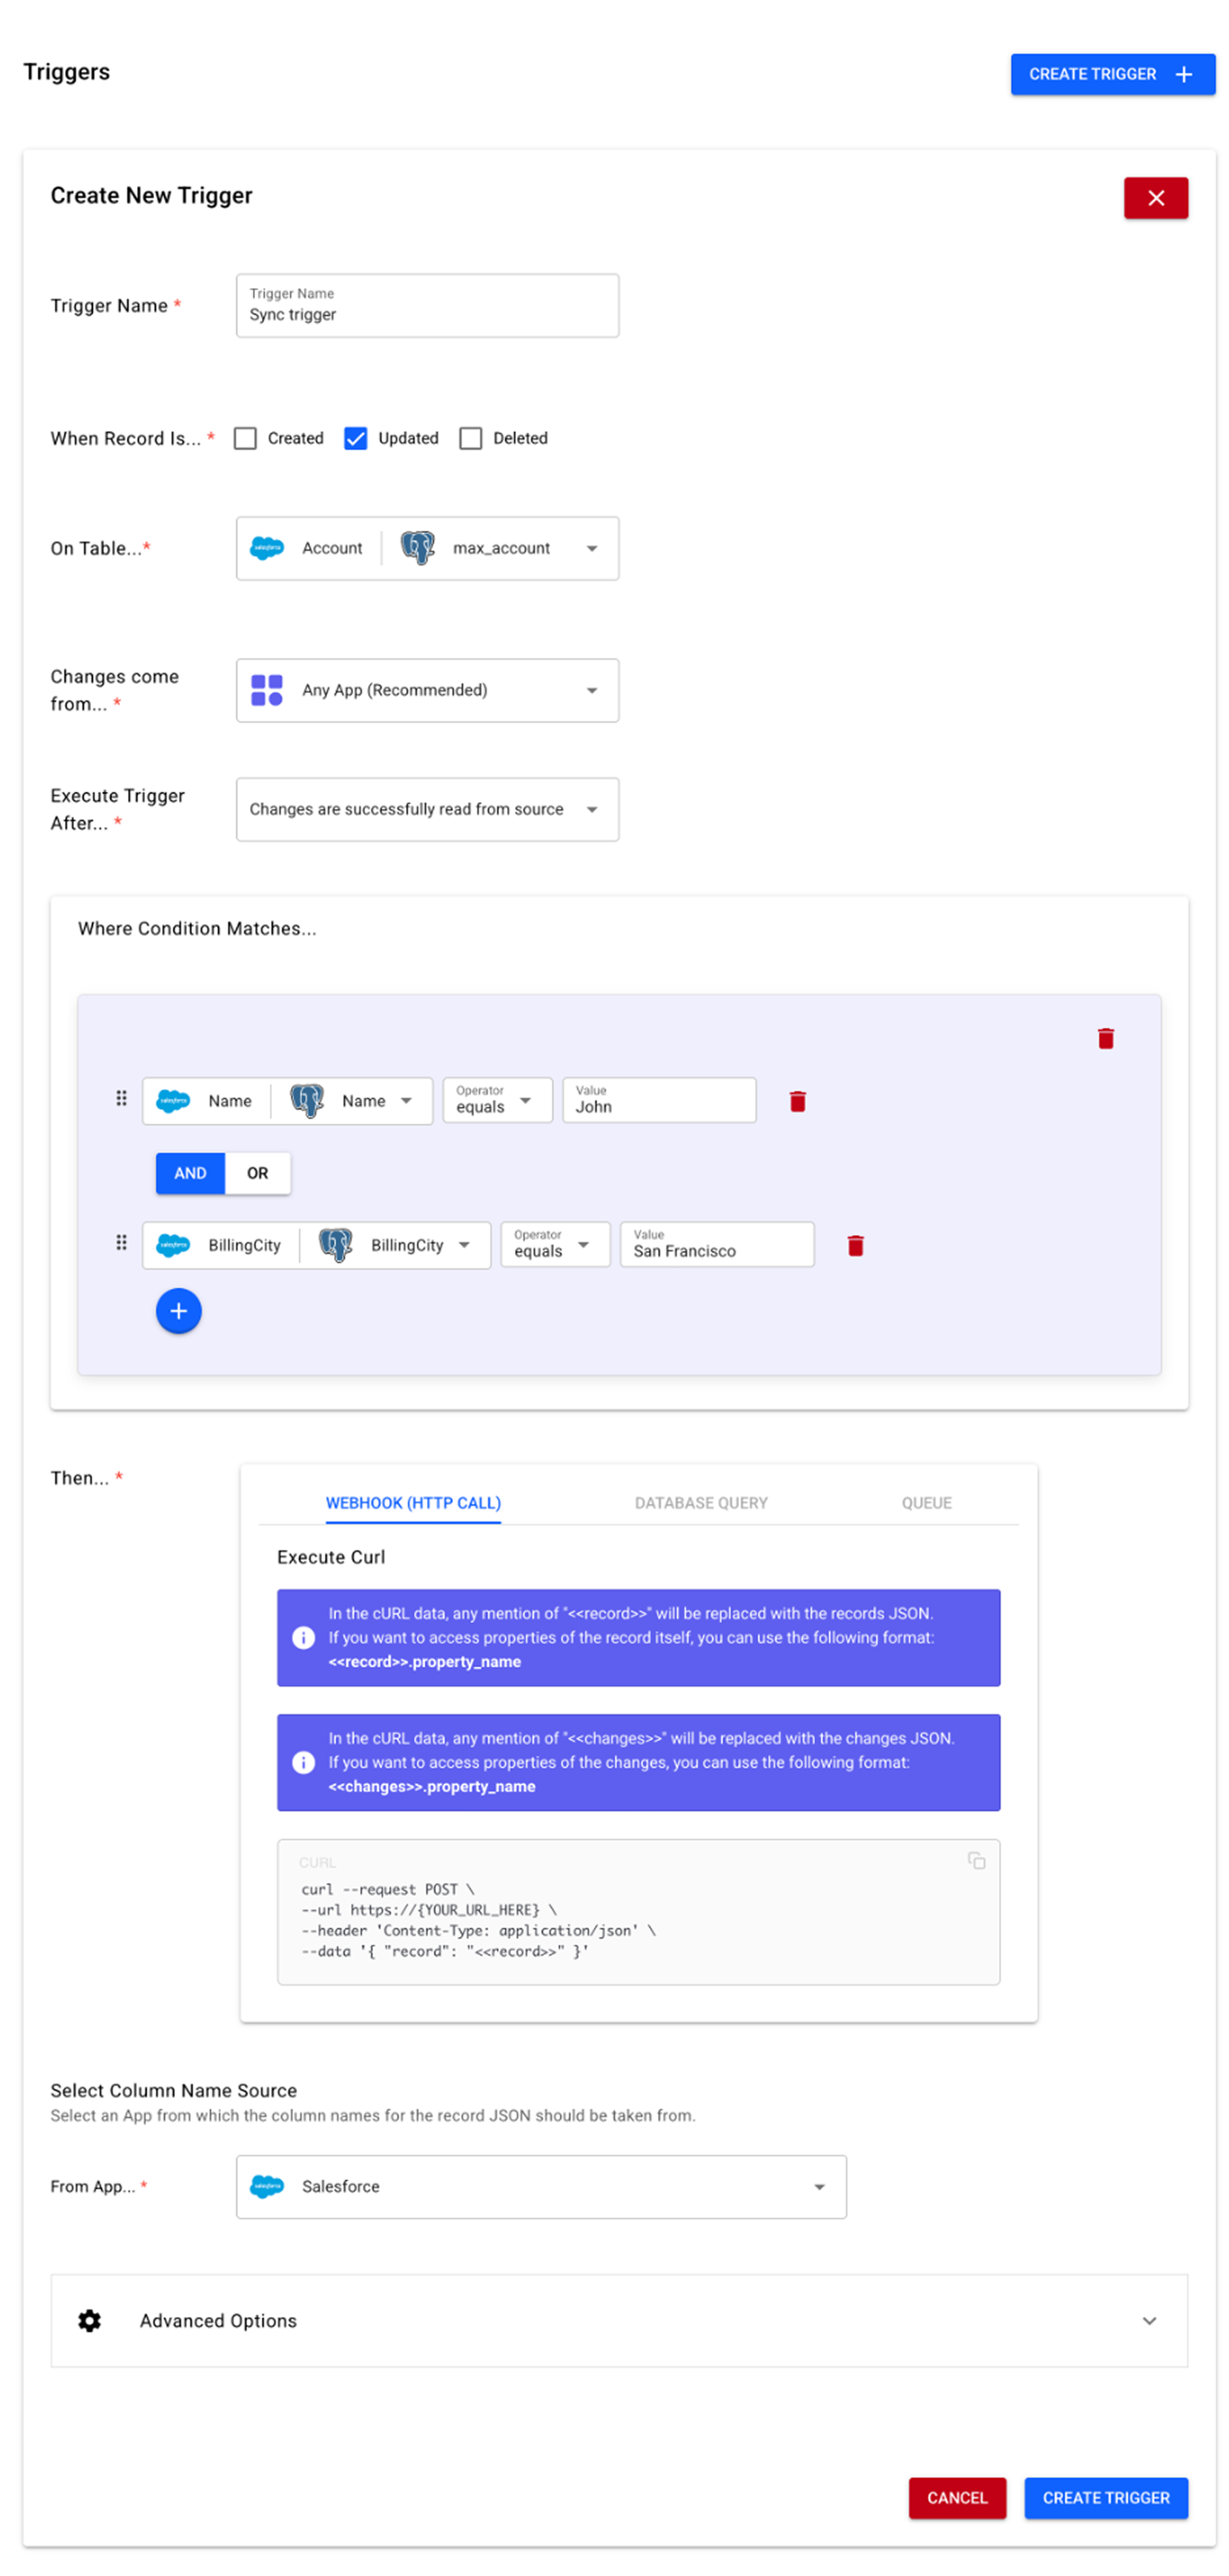
Task: Add a new condition with plus icon
Action: tap(178, 1310)
